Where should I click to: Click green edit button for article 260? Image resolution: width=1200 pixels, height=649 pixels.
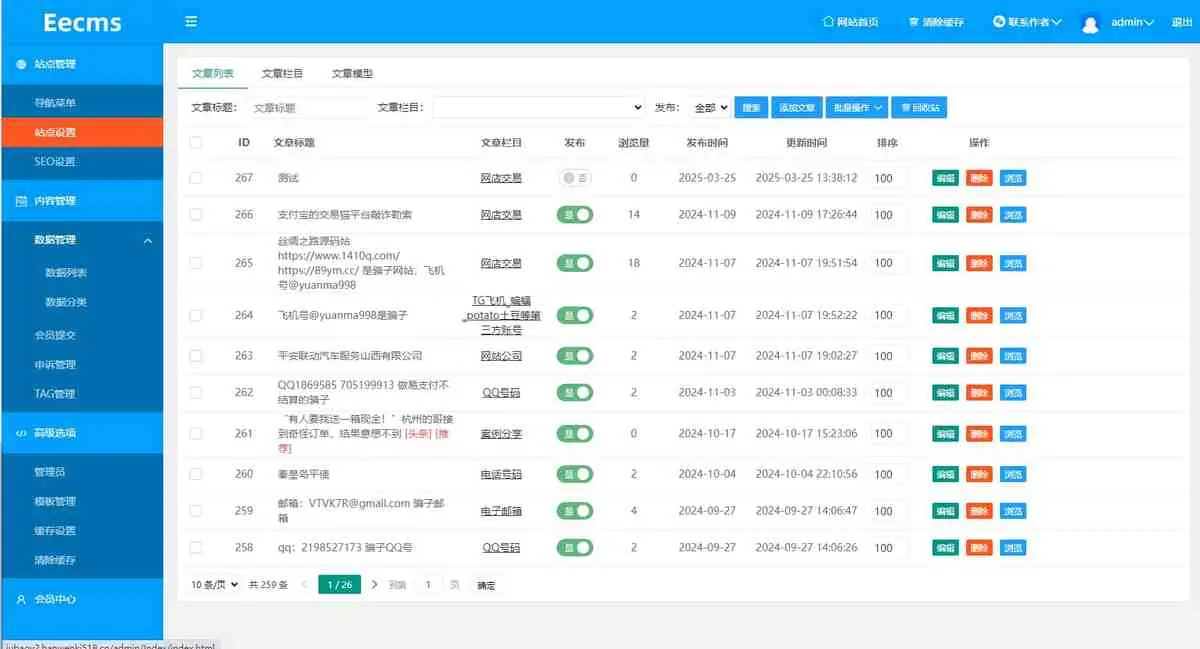945,474
